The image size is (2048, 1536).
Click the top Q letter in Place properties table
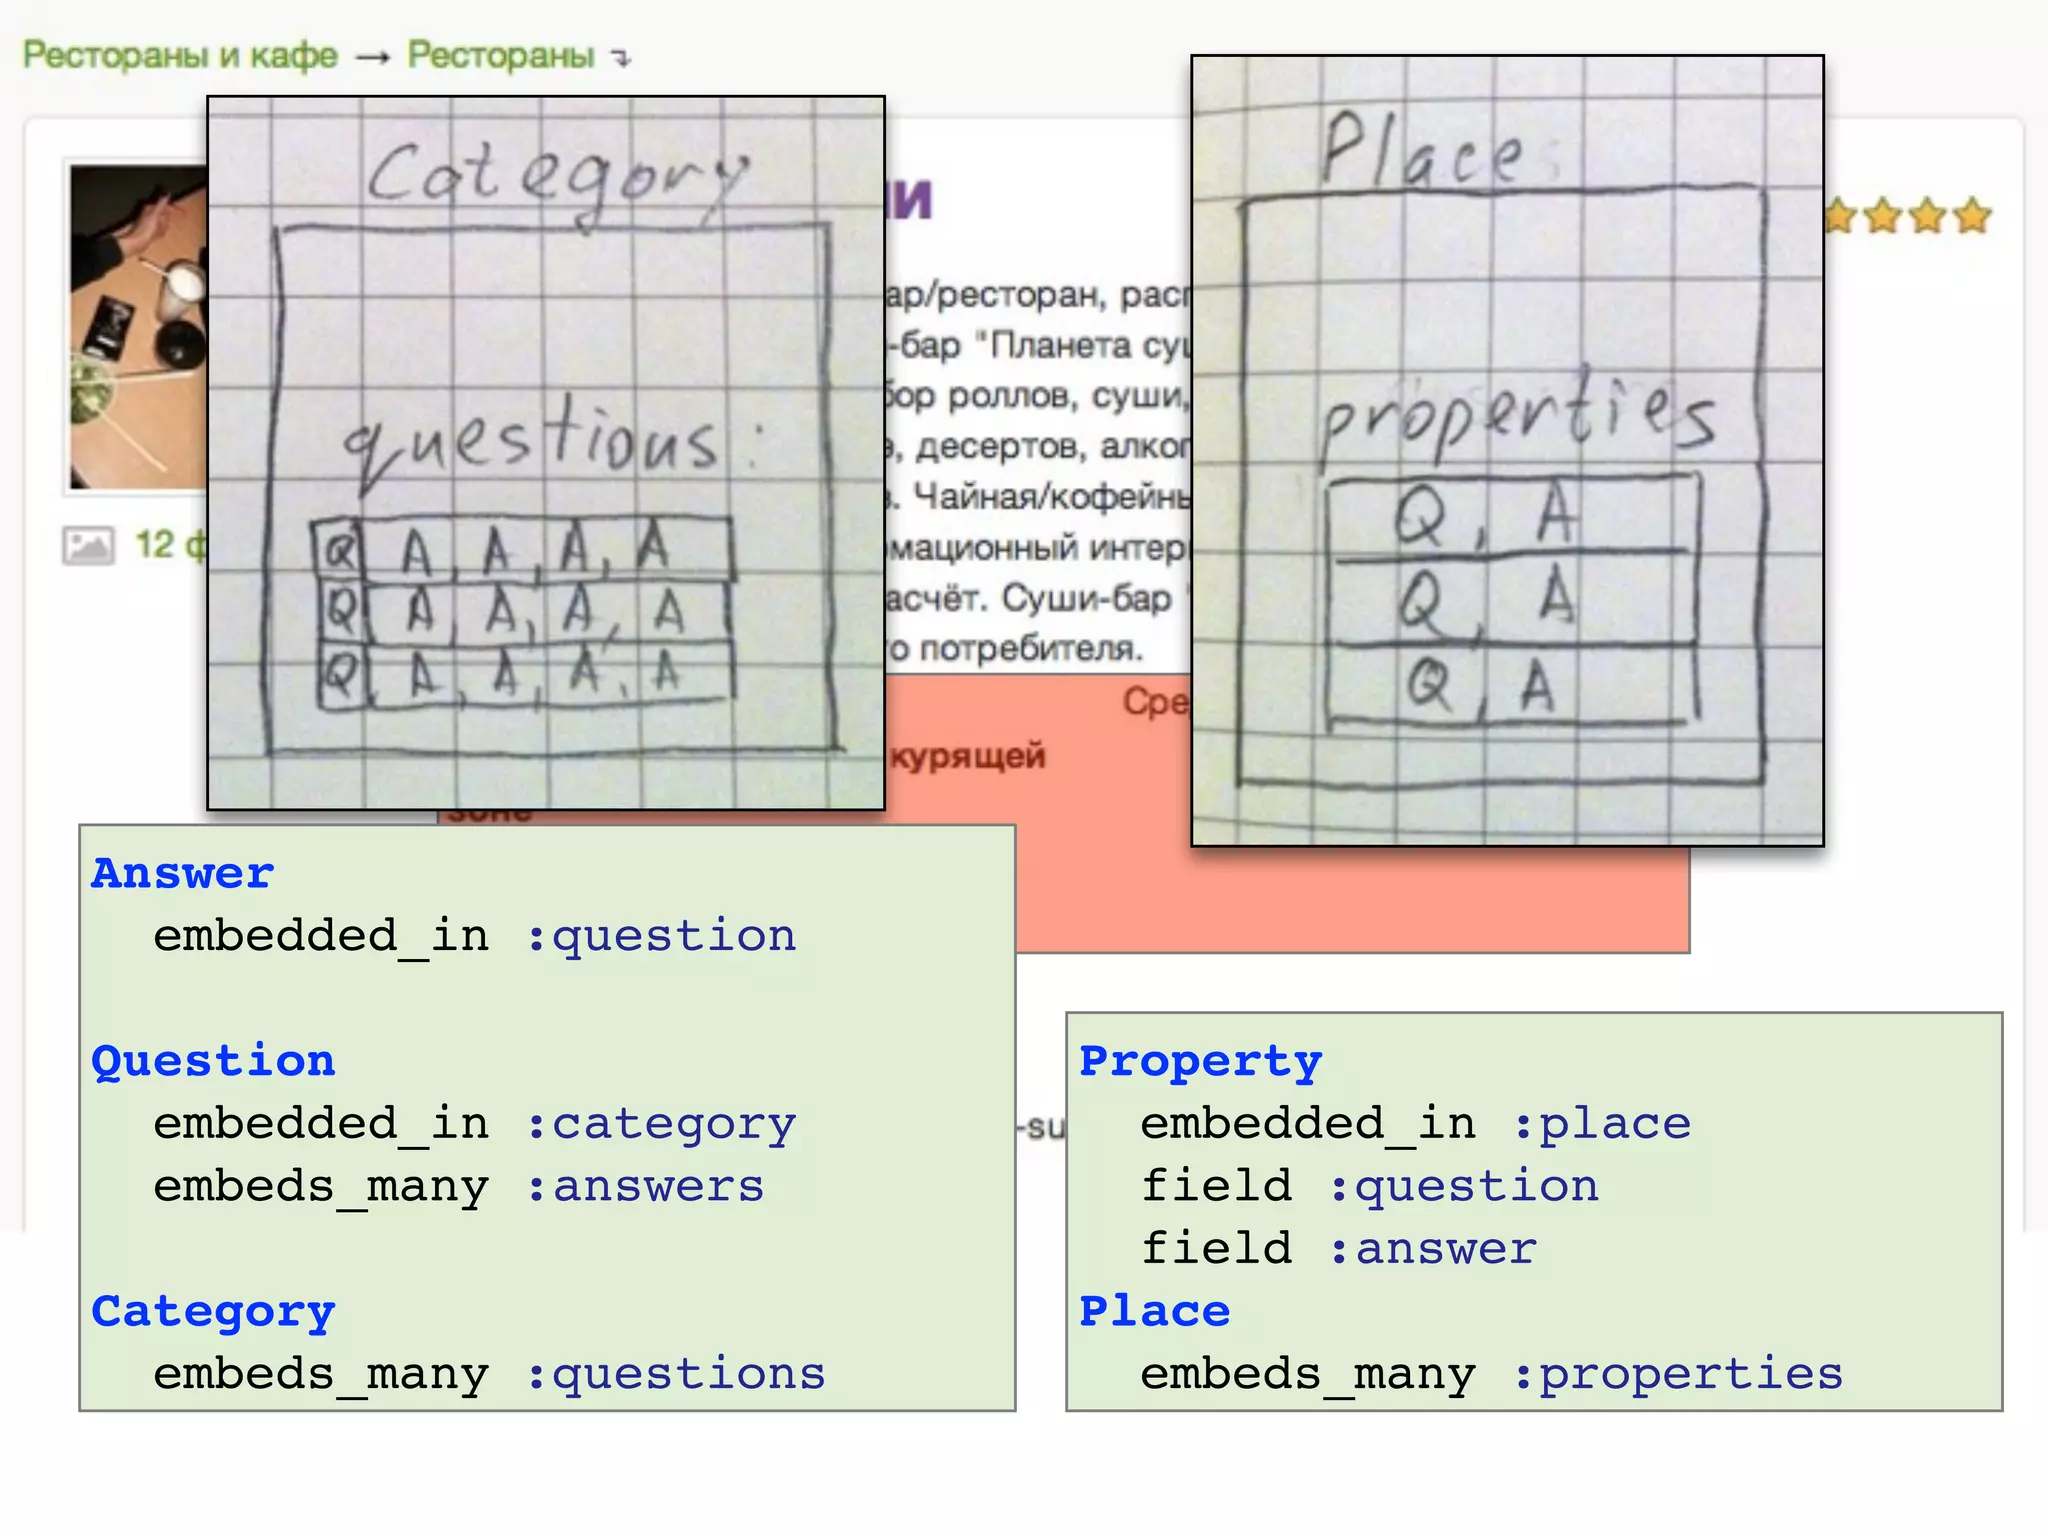pos(1420,516)
